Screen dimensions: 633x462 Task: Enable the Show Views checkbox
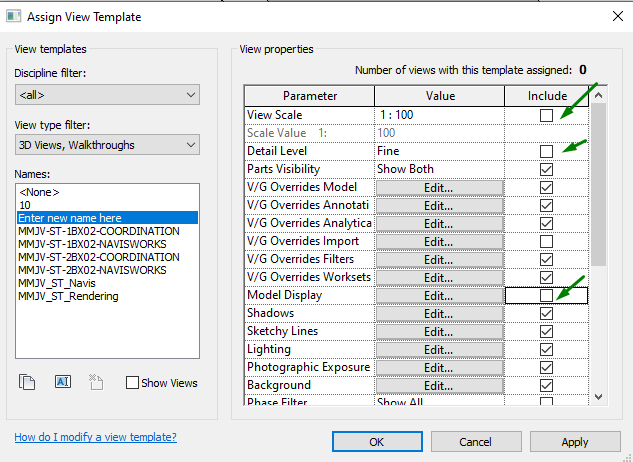(132, 383)
